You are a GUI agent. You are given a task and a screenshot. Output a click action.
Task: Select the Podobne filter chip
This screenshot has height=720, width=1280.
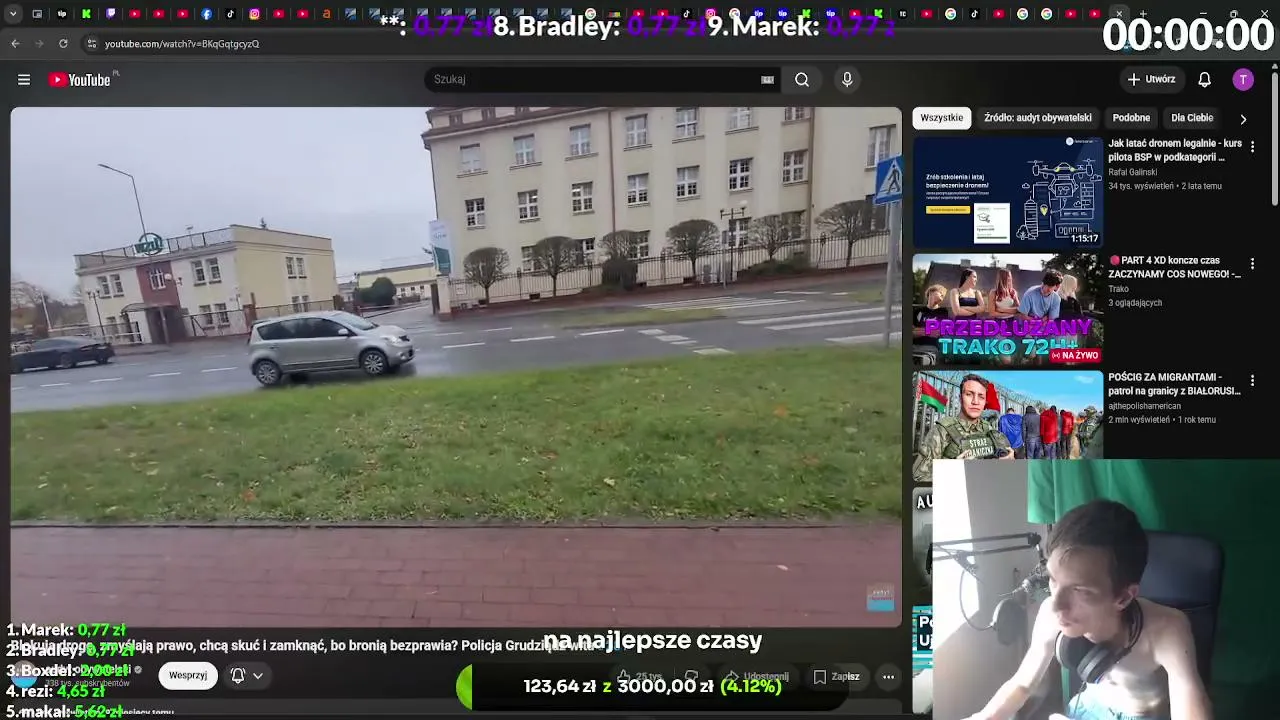[1131, 118]
